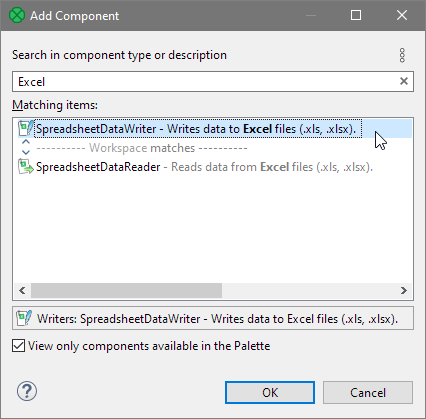Image resolution: width=426 pixels, height=419 pixels.
Task: Click the writer icon in the details bar
Action: (x=24, y=318)
